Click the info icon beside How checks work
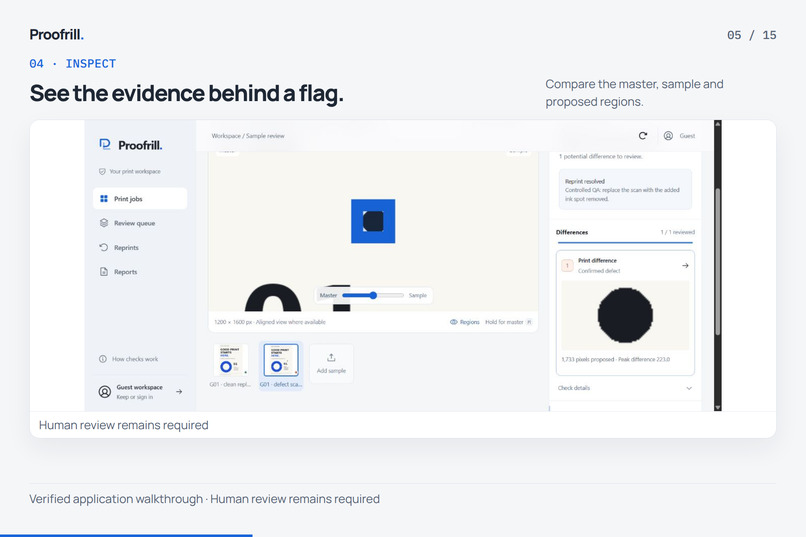The height and width of the screenshot is (537, 806). [103, 359]
